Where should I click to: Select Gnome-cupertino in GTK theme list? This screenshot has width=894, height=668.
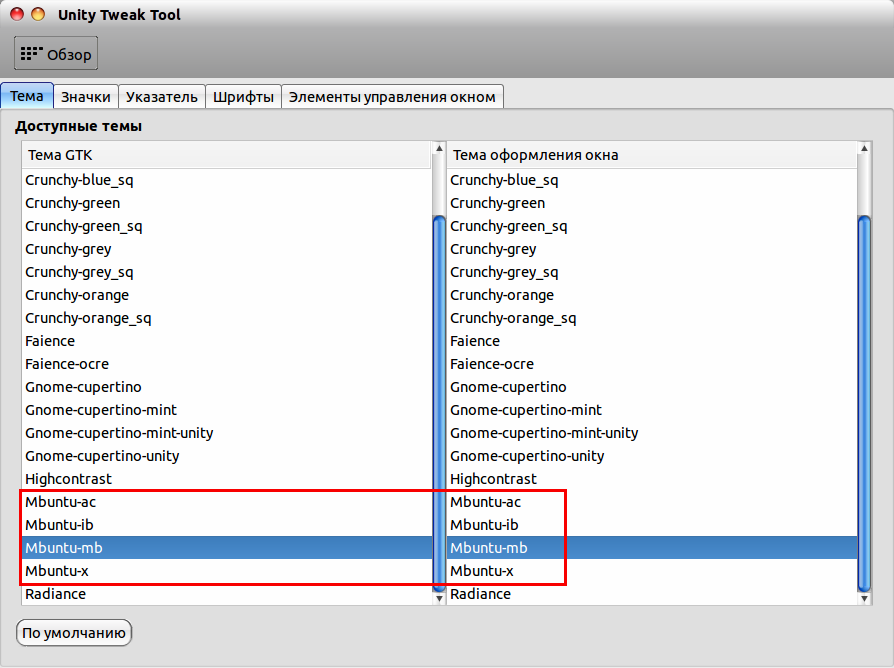[x=226, y=387]
